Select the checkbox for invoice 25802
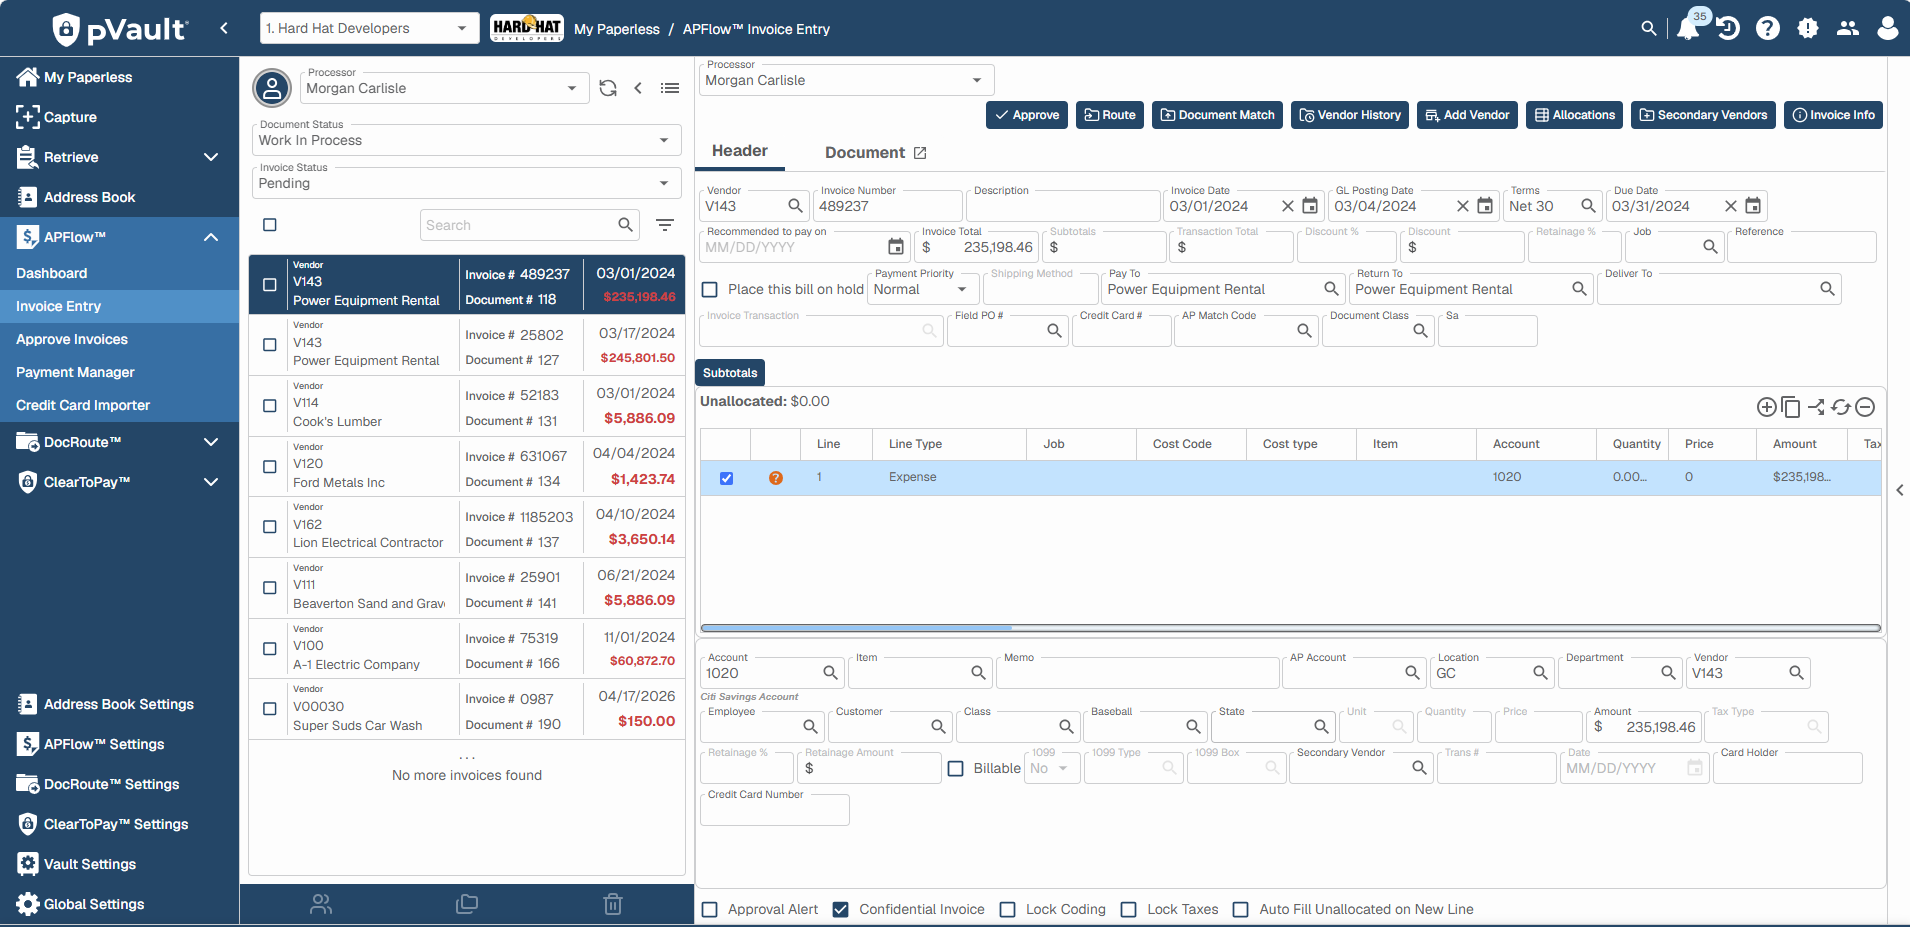The height and width of the screenshot is (927, 1910). pos(270,345)
